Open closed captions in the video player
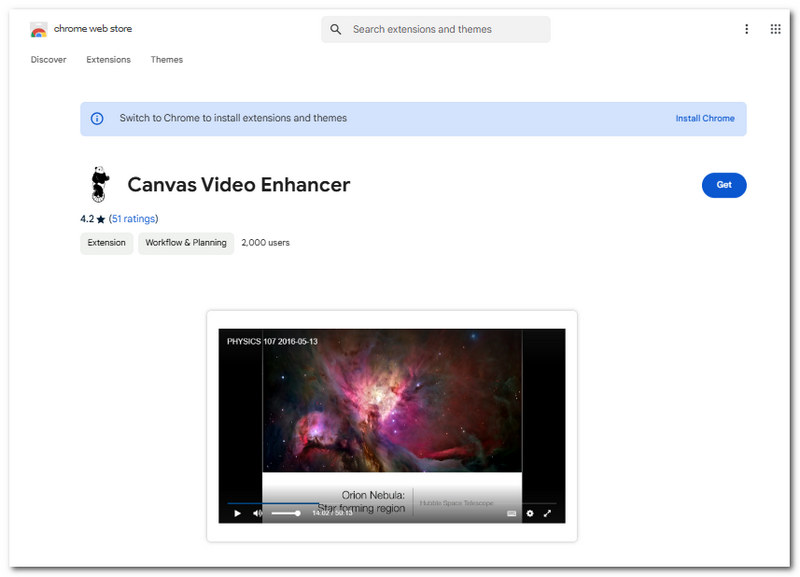Viewport: 800px width, 577px height. [x=511, y=513]
